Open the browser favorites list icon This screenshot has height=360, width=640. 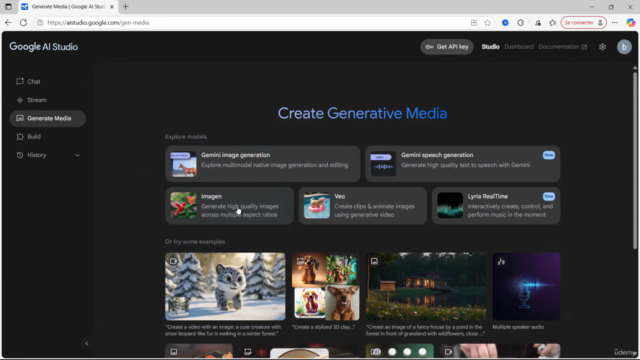click(552, 23)
